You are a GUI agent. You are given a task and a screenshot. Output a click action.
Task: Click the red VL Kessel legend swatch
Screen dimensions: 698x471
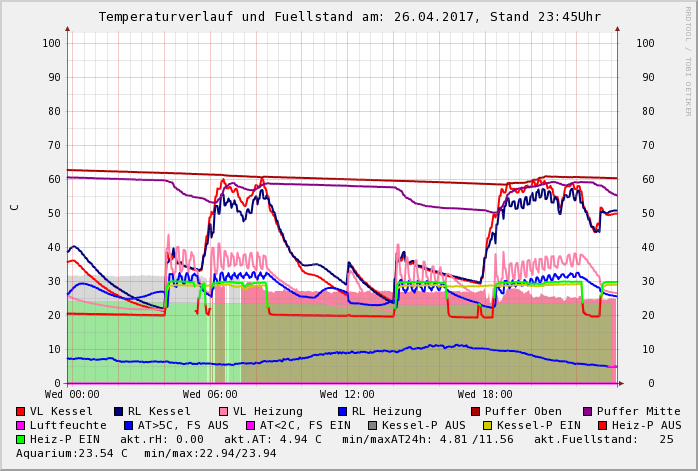(x=21, y=411)
